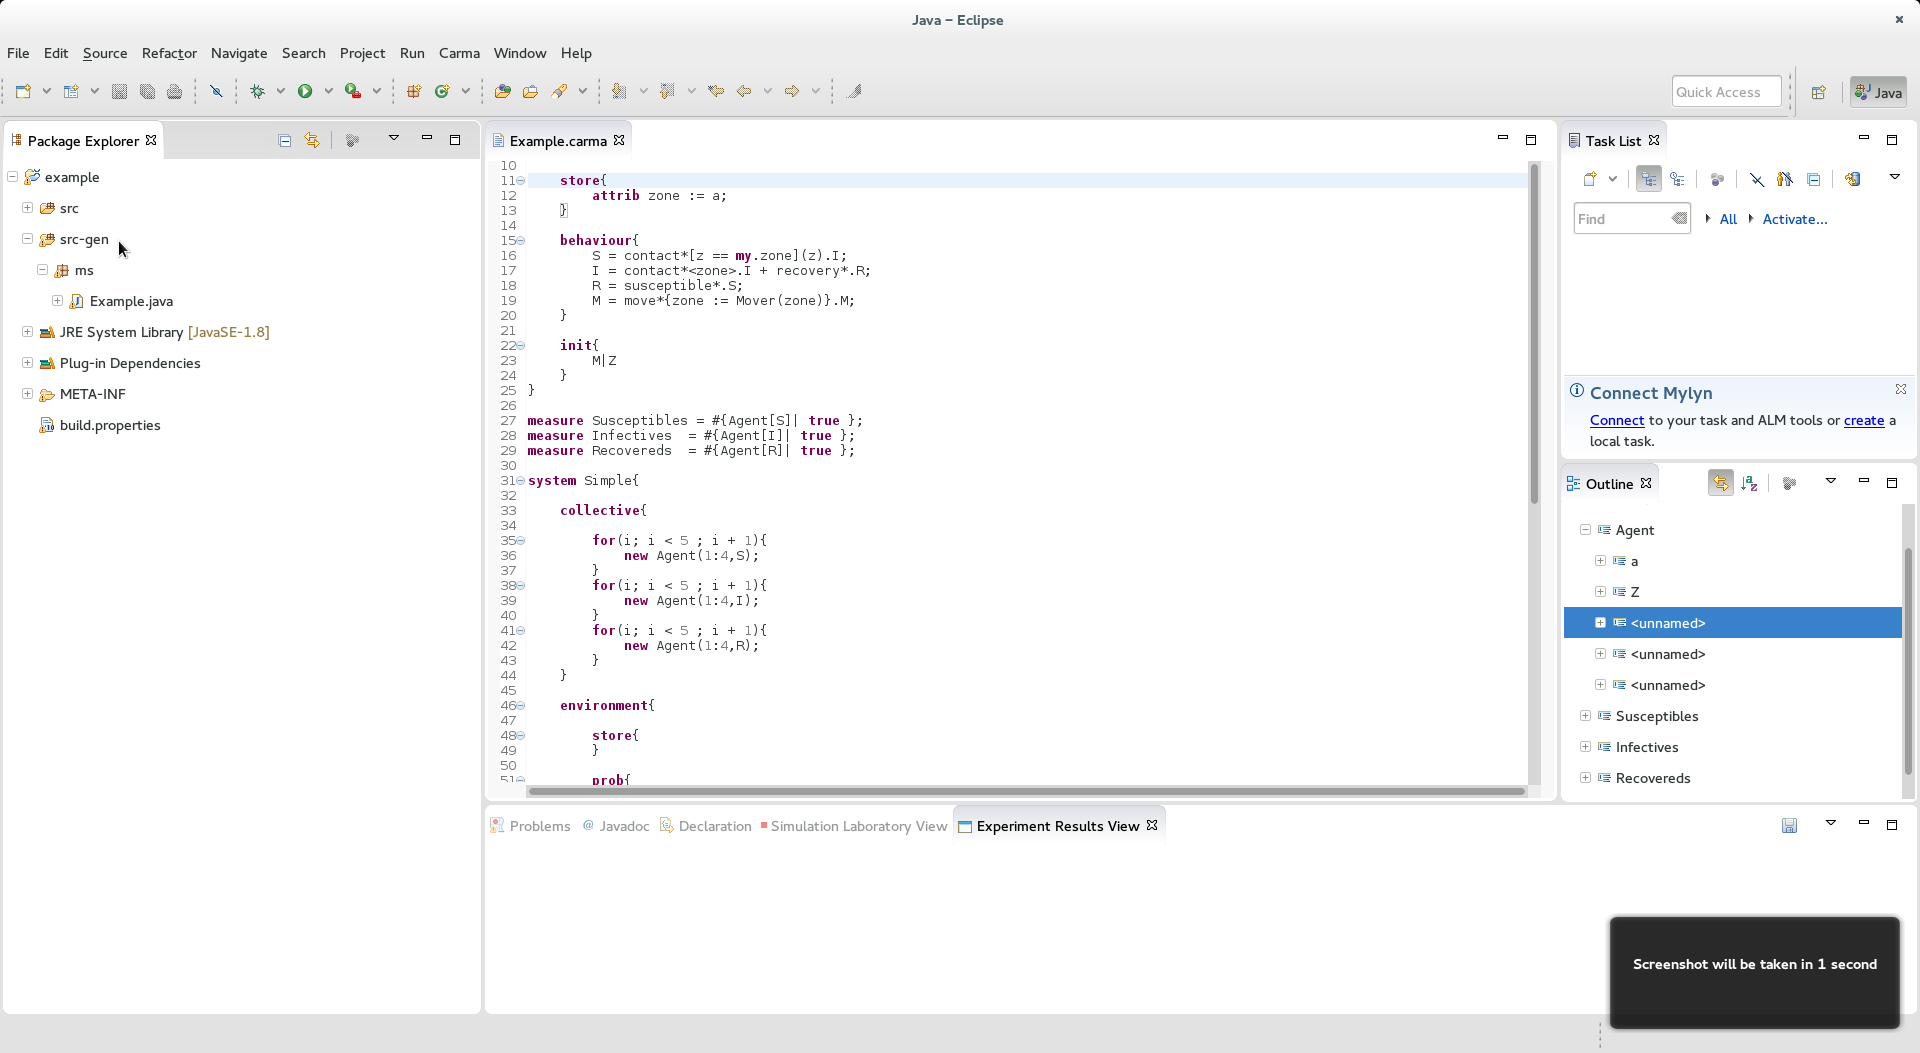Click the Open Task folder icon
Viewport: 1920px width, 1053px height.
coord(530,91)
